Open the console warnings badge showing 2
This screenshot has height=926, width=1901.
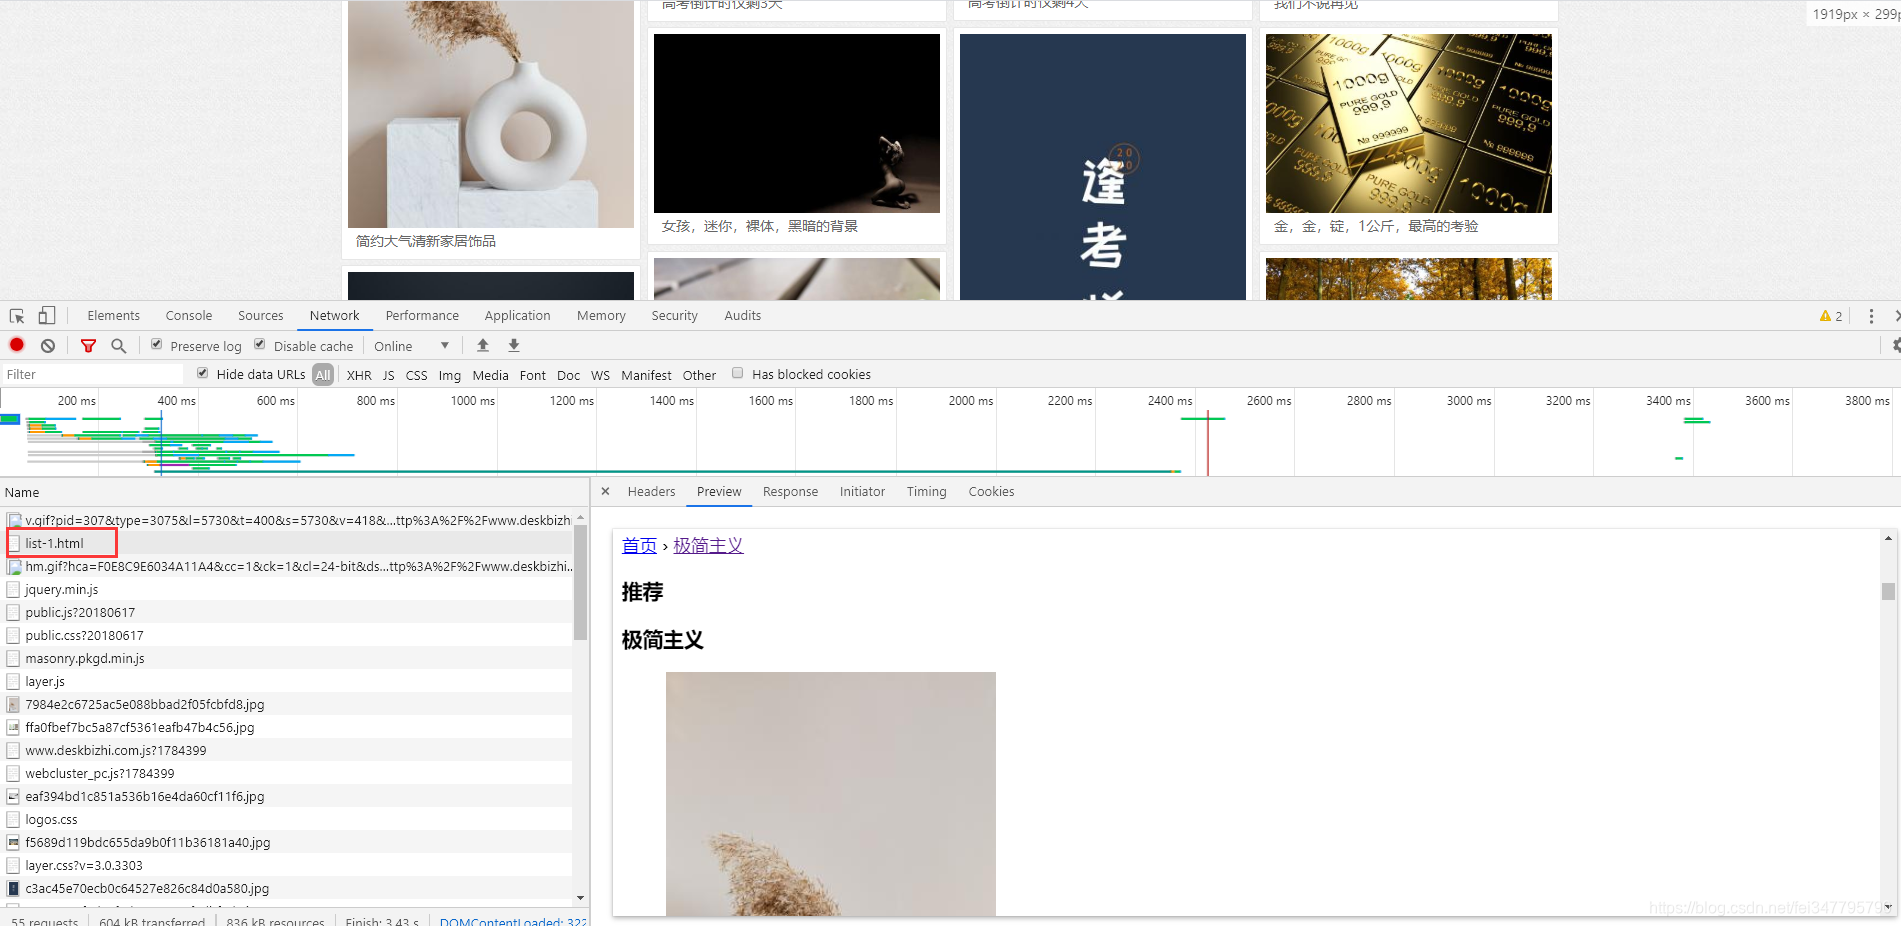1830,315
